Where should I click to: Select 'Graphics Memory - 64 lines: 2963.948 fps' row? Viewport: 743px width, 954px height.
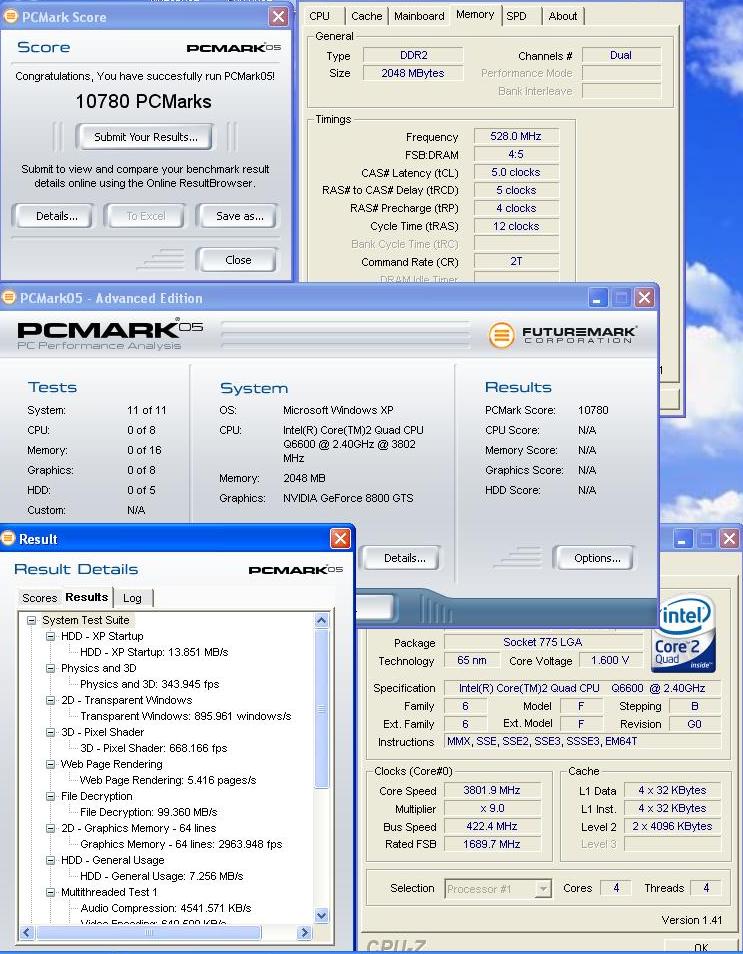click(x=181, y=844)
